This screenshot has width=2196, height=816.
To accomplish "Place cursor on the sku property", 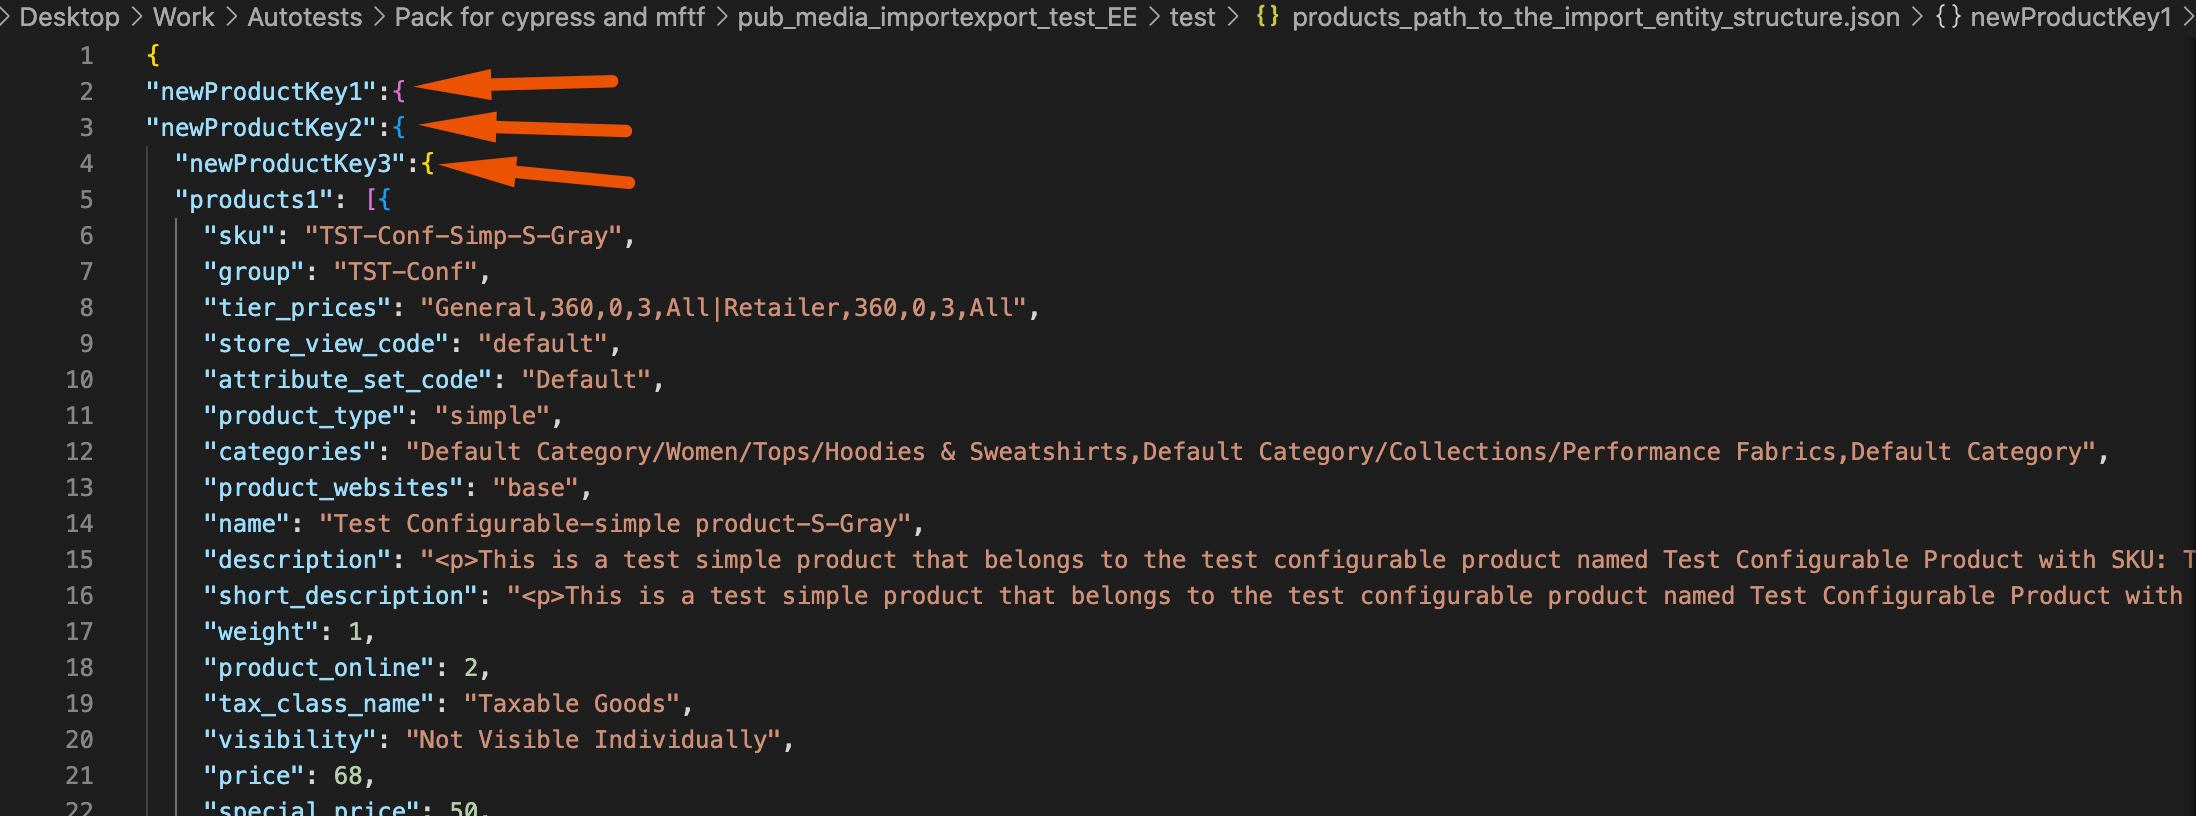I will (237, 235).
